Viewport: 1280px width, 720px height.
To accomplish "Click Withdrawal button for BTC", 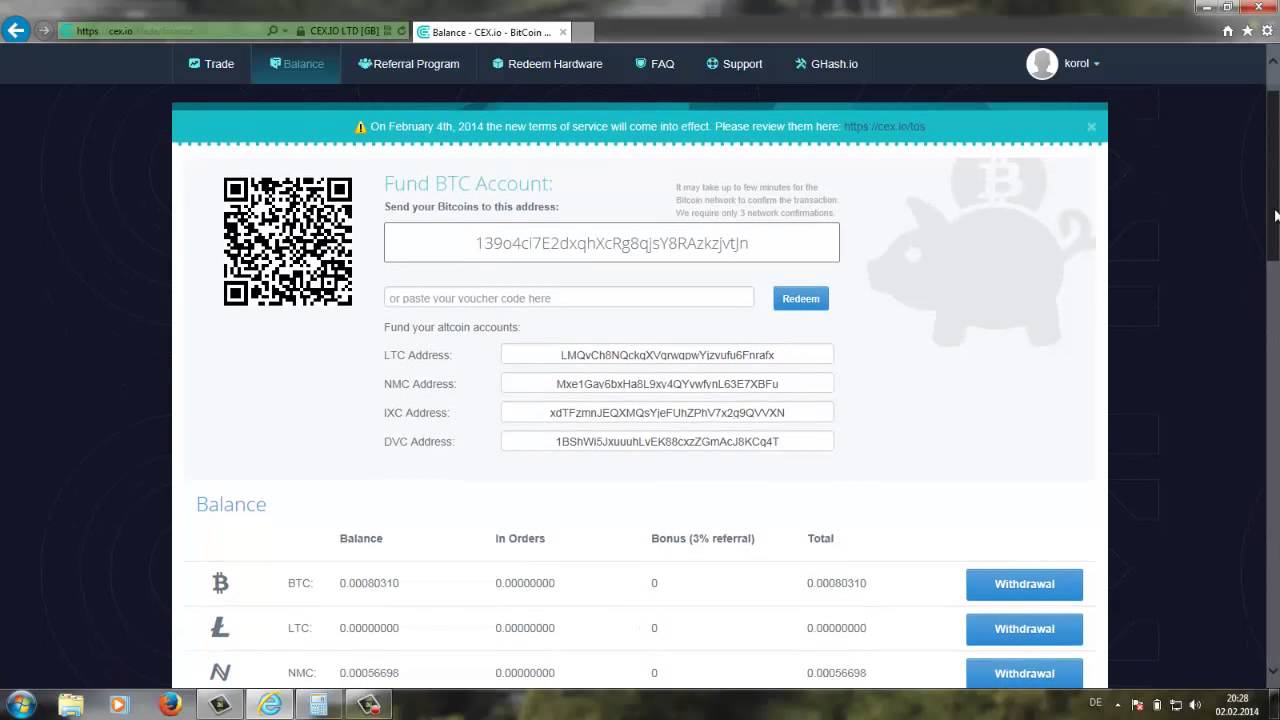I will (1024, 584).
